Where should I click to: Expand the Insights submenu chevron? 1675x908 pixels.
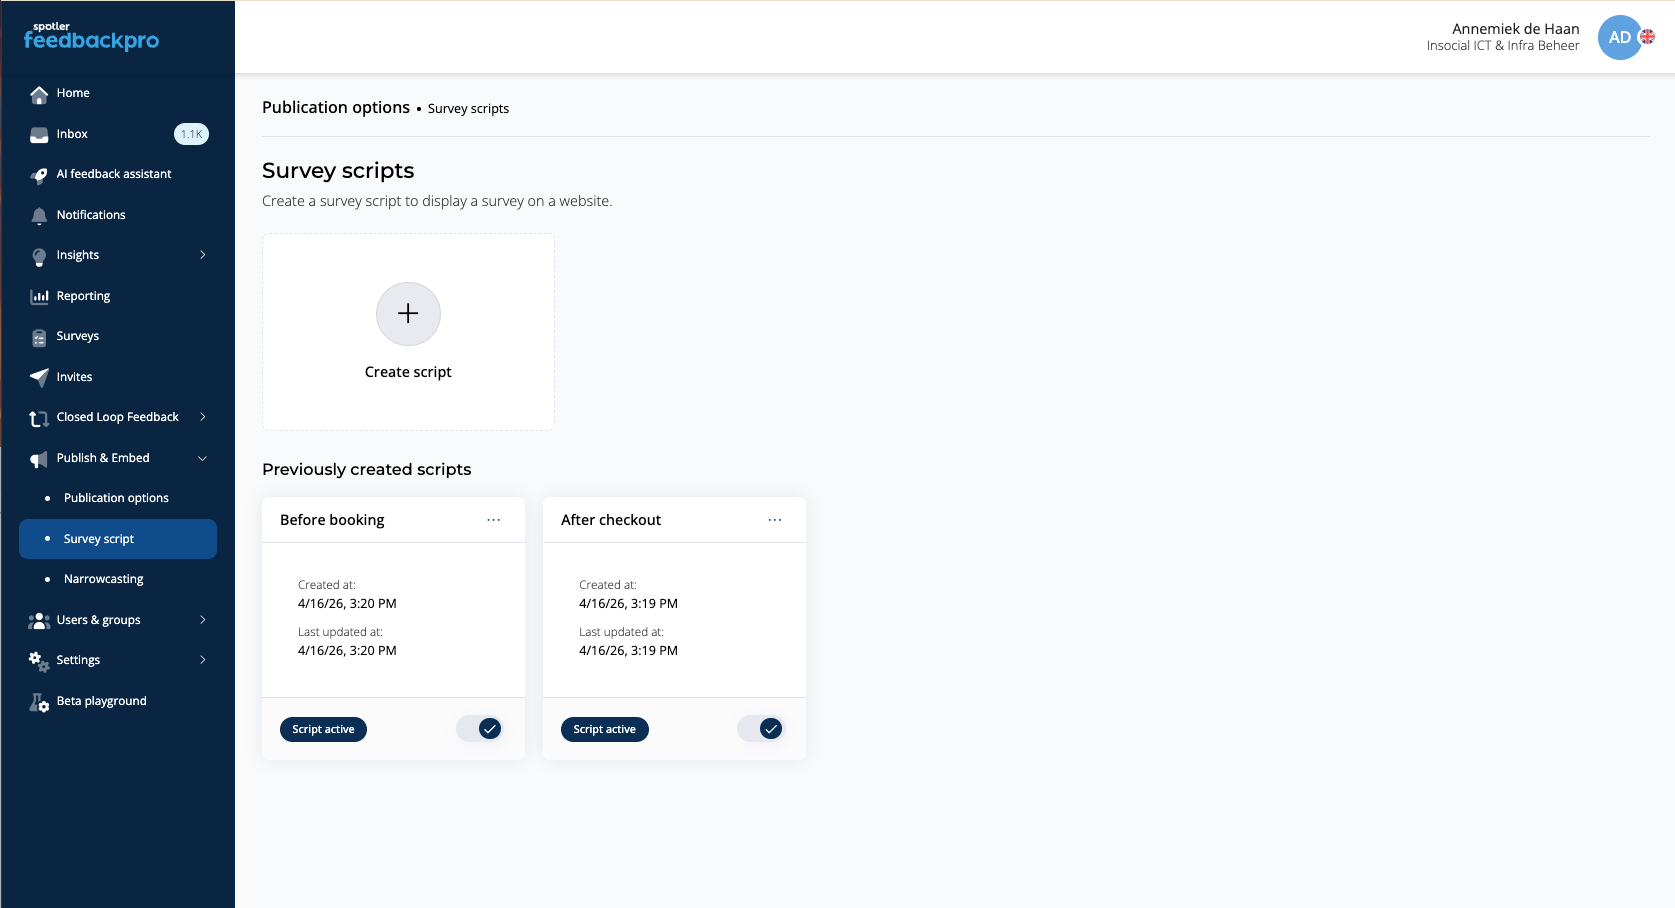pos(203,255)
